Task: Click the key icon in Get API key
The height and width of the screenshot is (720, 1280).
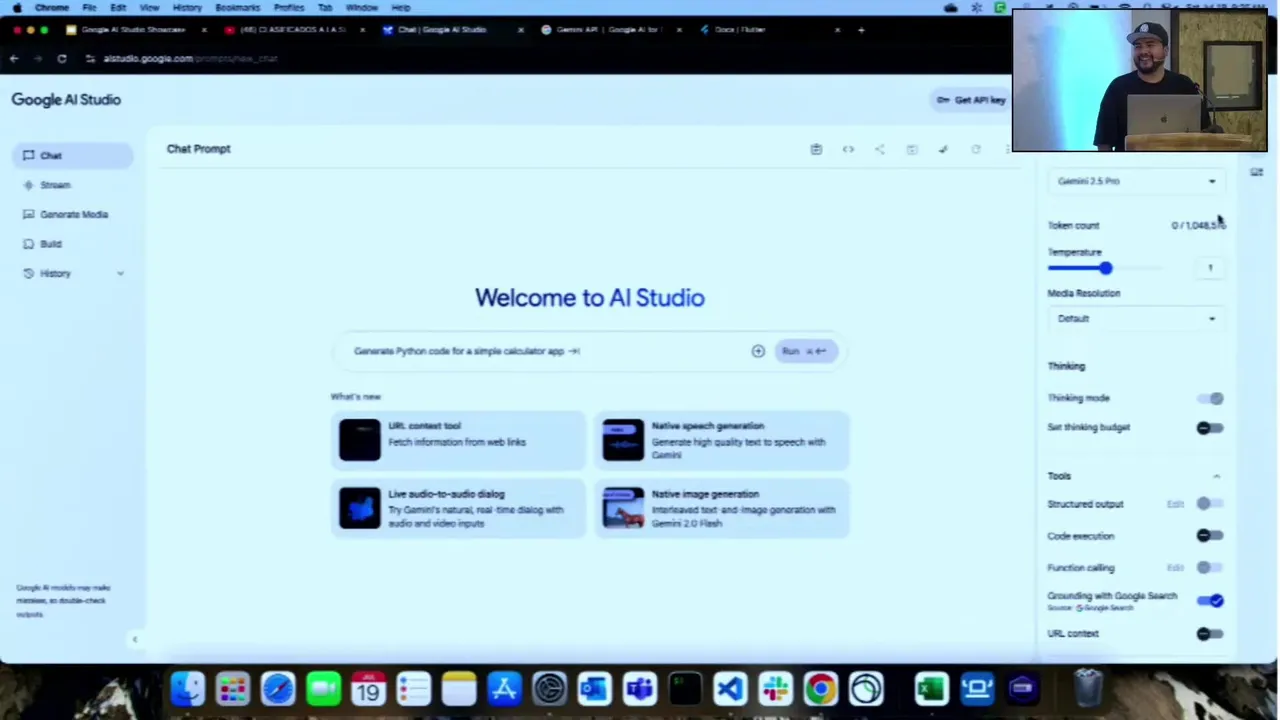Action: click(943, 100)
